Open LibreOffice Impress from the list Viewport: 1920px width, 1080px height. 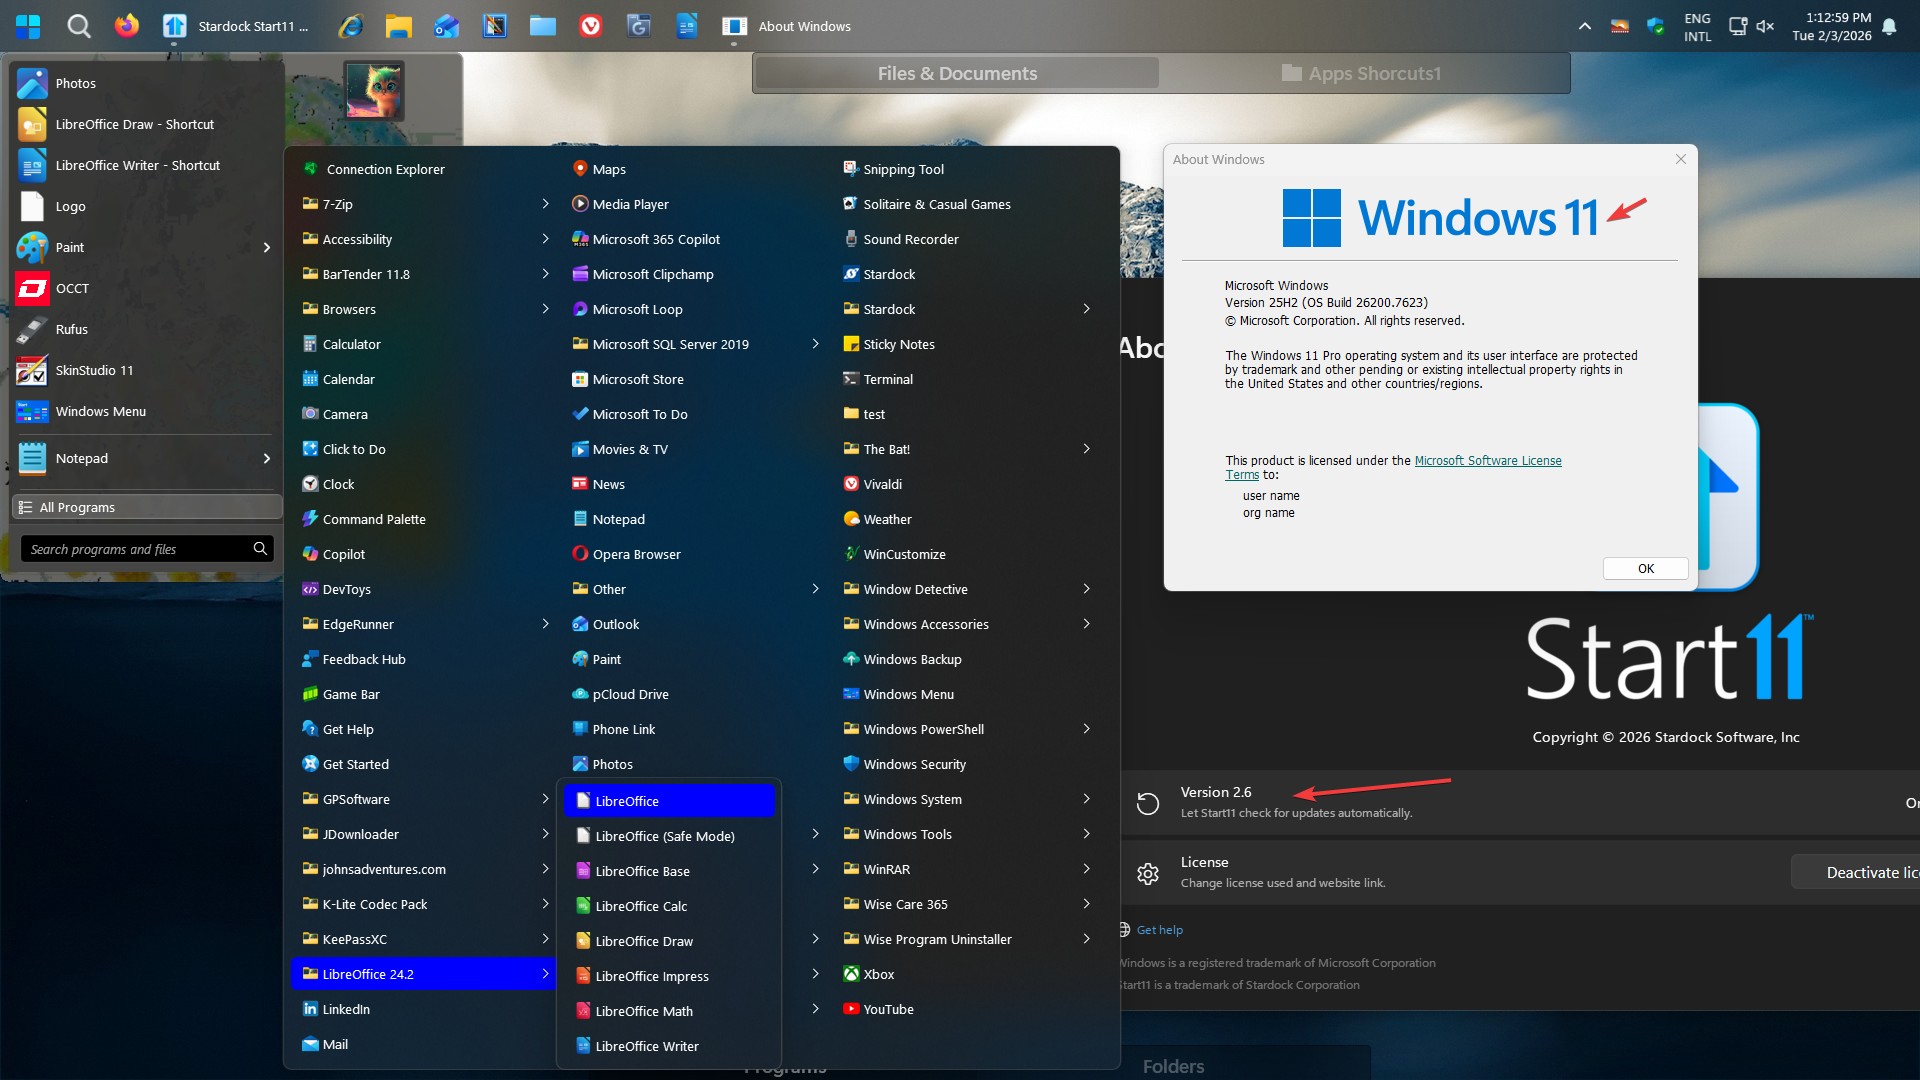[x=651, y=976]
